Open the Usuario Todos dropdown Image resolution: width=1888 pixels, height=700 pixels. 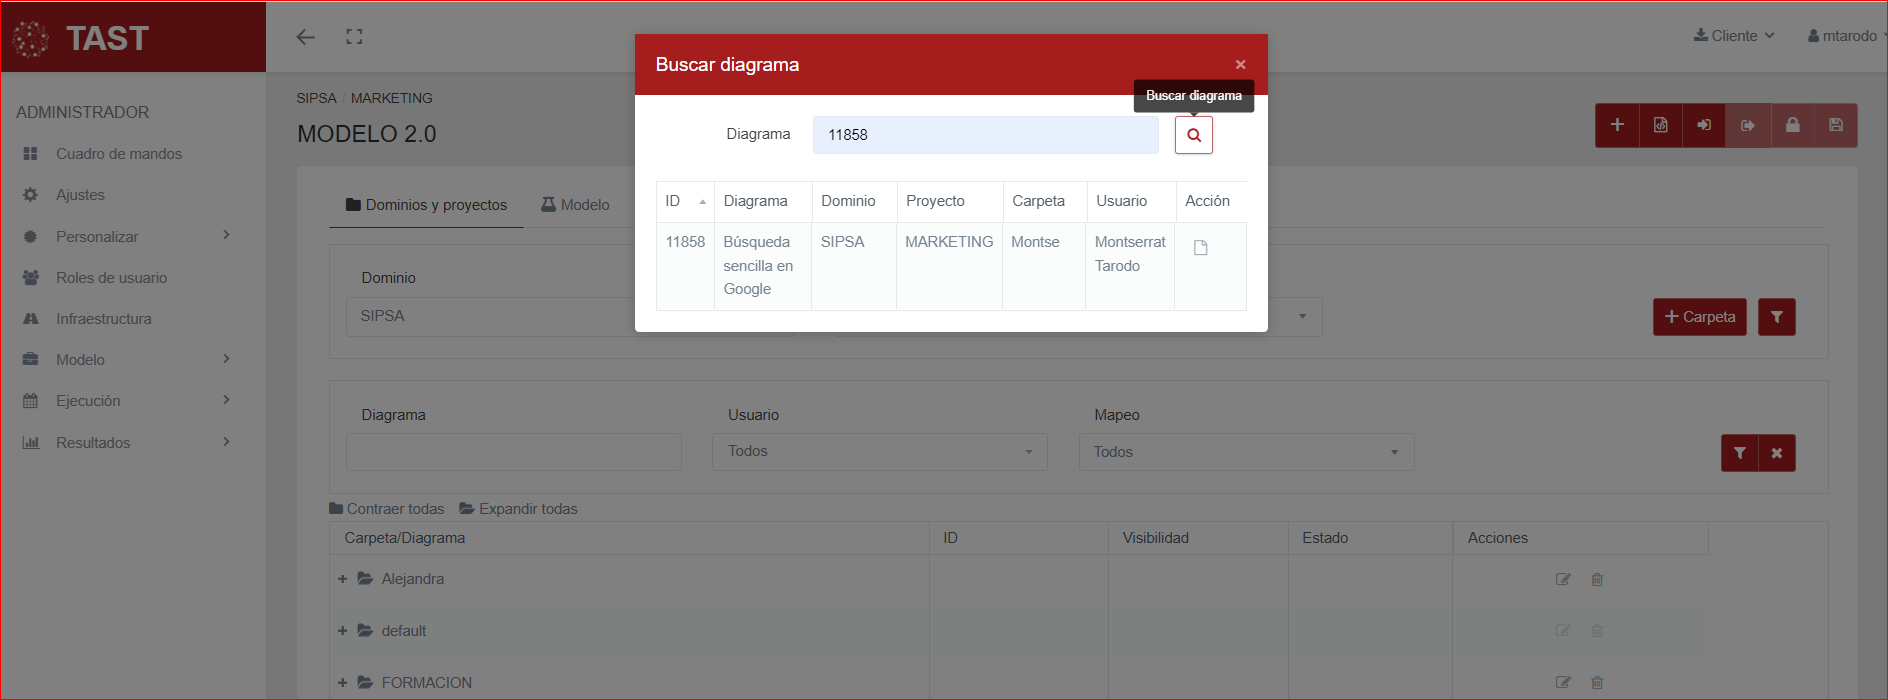click(879, 452)
